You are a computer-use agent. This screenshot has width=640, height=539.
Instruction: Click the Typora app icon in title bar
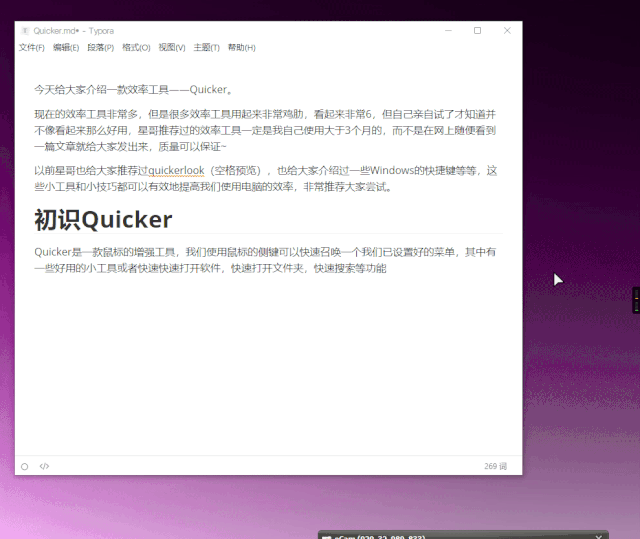(x=25, y=31)
